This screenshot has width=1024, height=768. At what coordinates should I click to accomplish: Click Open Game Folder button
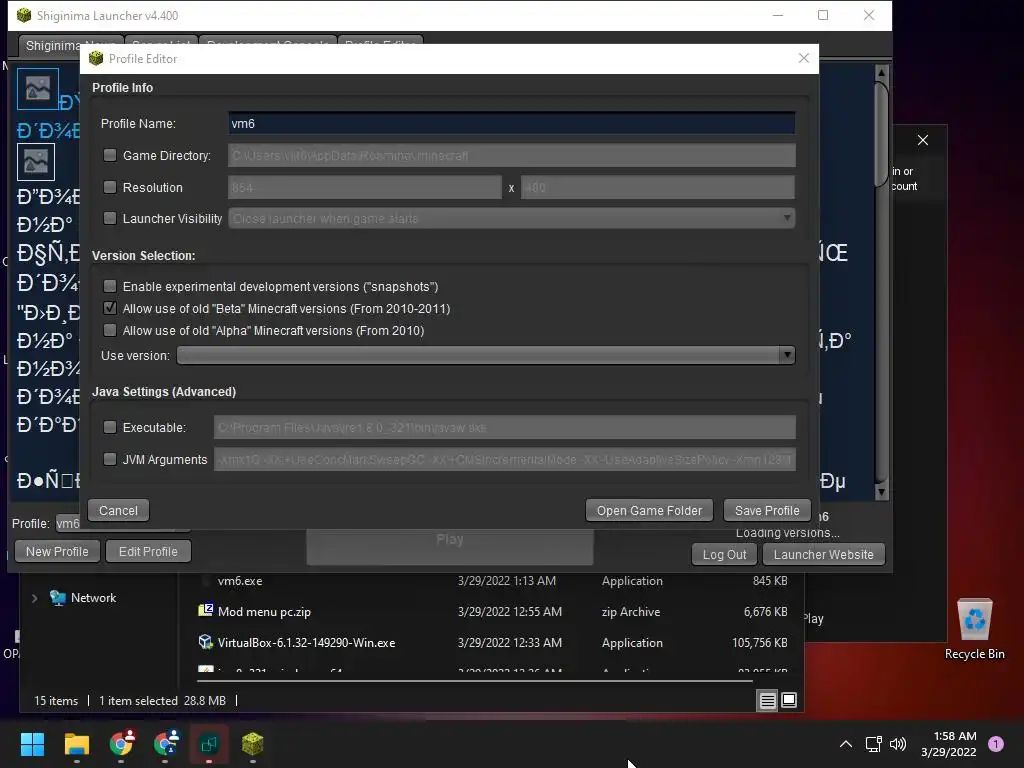(x=649, y=511)
